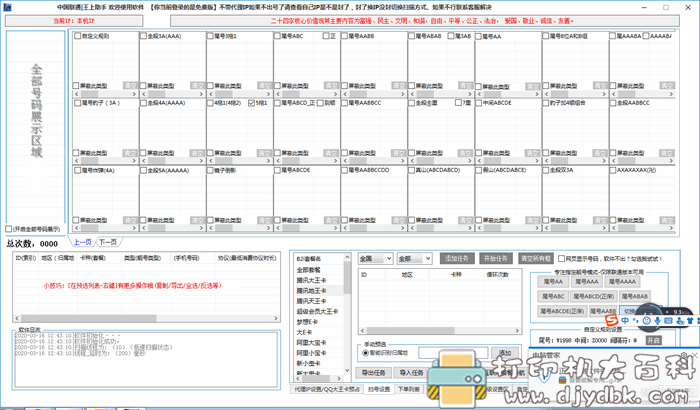Go to the 上一页 tab
The image size is (700, 410).
(x=83, y=242)
